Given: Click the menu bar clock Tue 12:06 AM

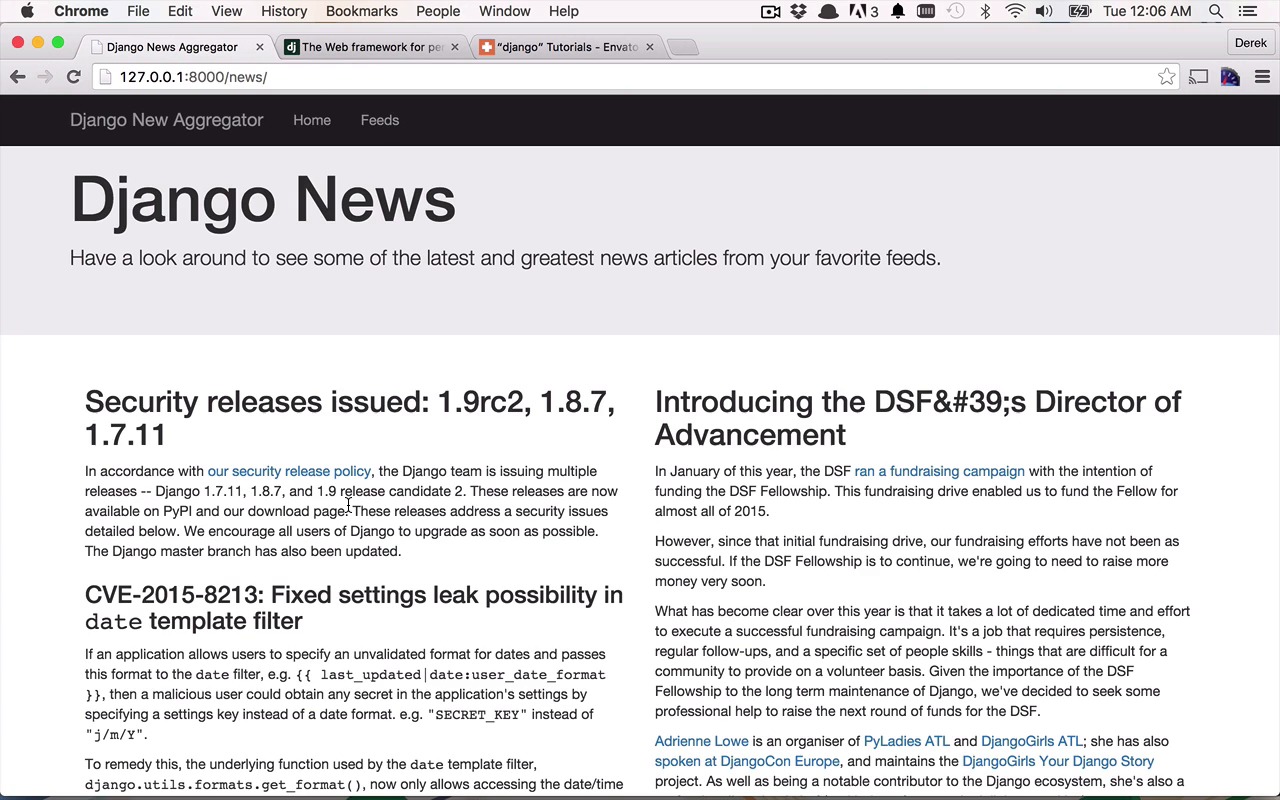Looking at the screenshot, I should click(1147, 11).
